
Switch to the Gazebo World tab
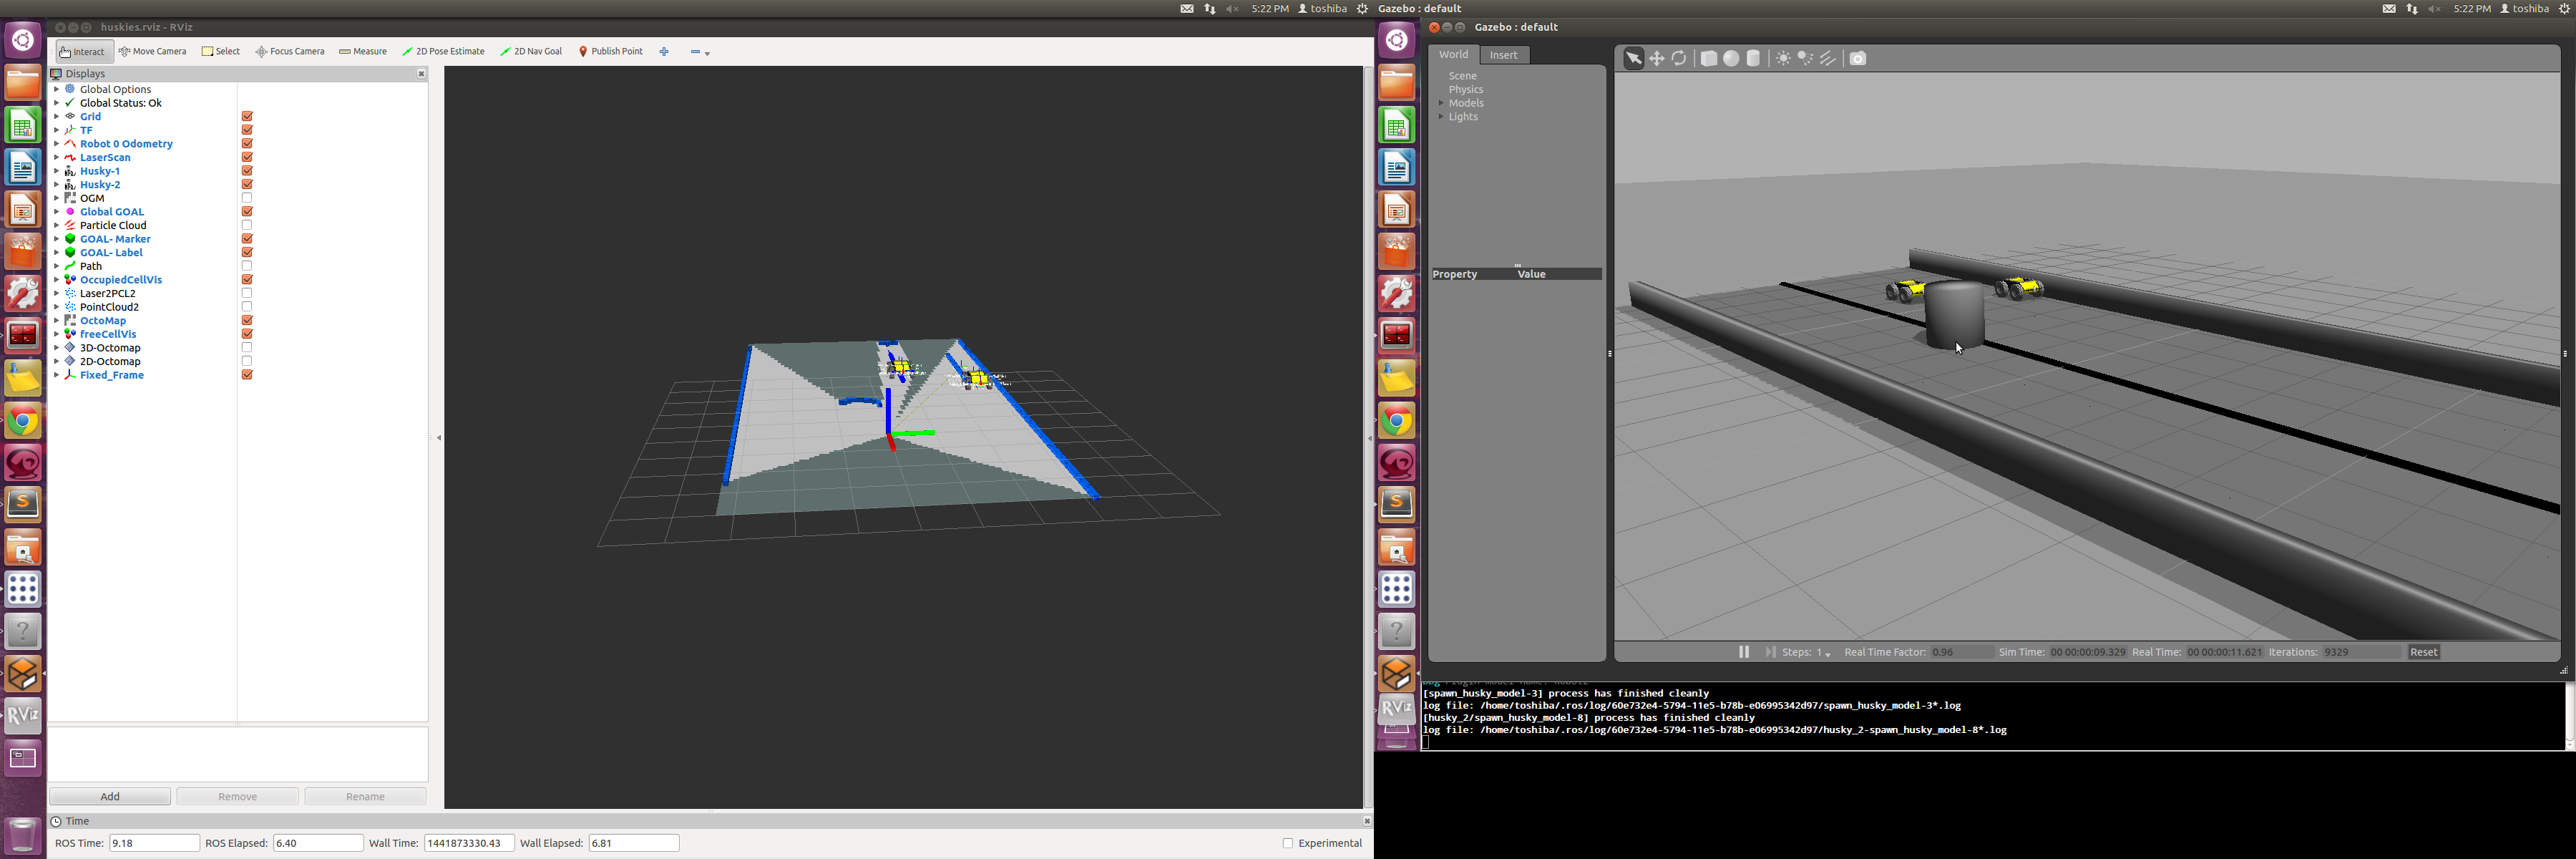pyautogui.click(x=1453, y=55)
